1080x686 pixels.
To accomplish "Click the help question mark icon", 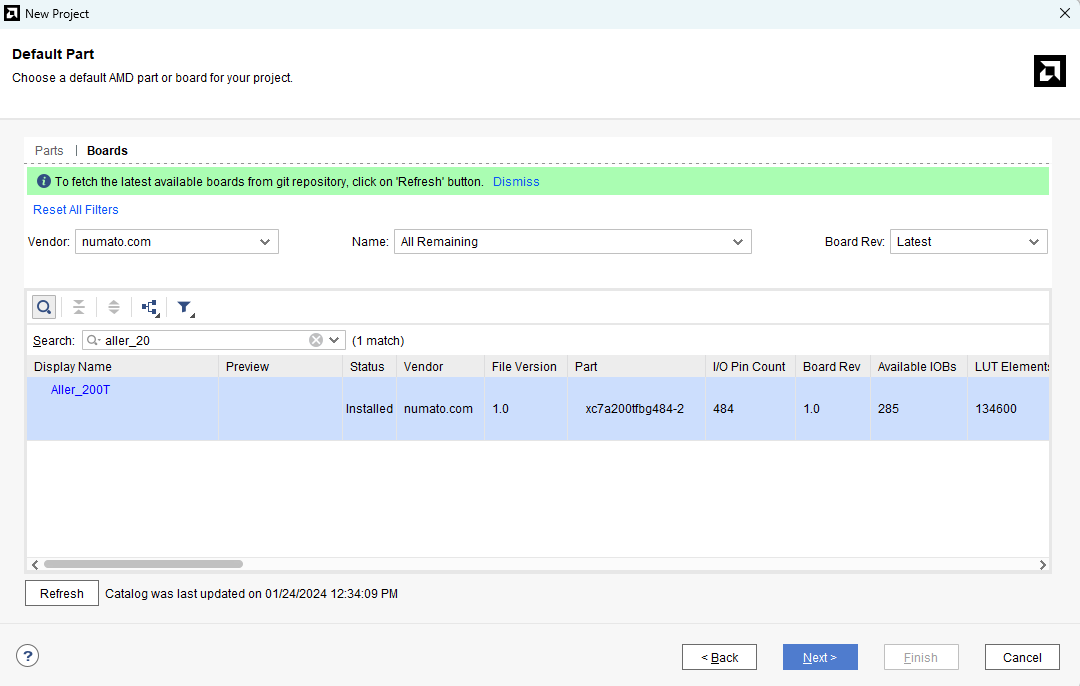I will pos(28,656).
